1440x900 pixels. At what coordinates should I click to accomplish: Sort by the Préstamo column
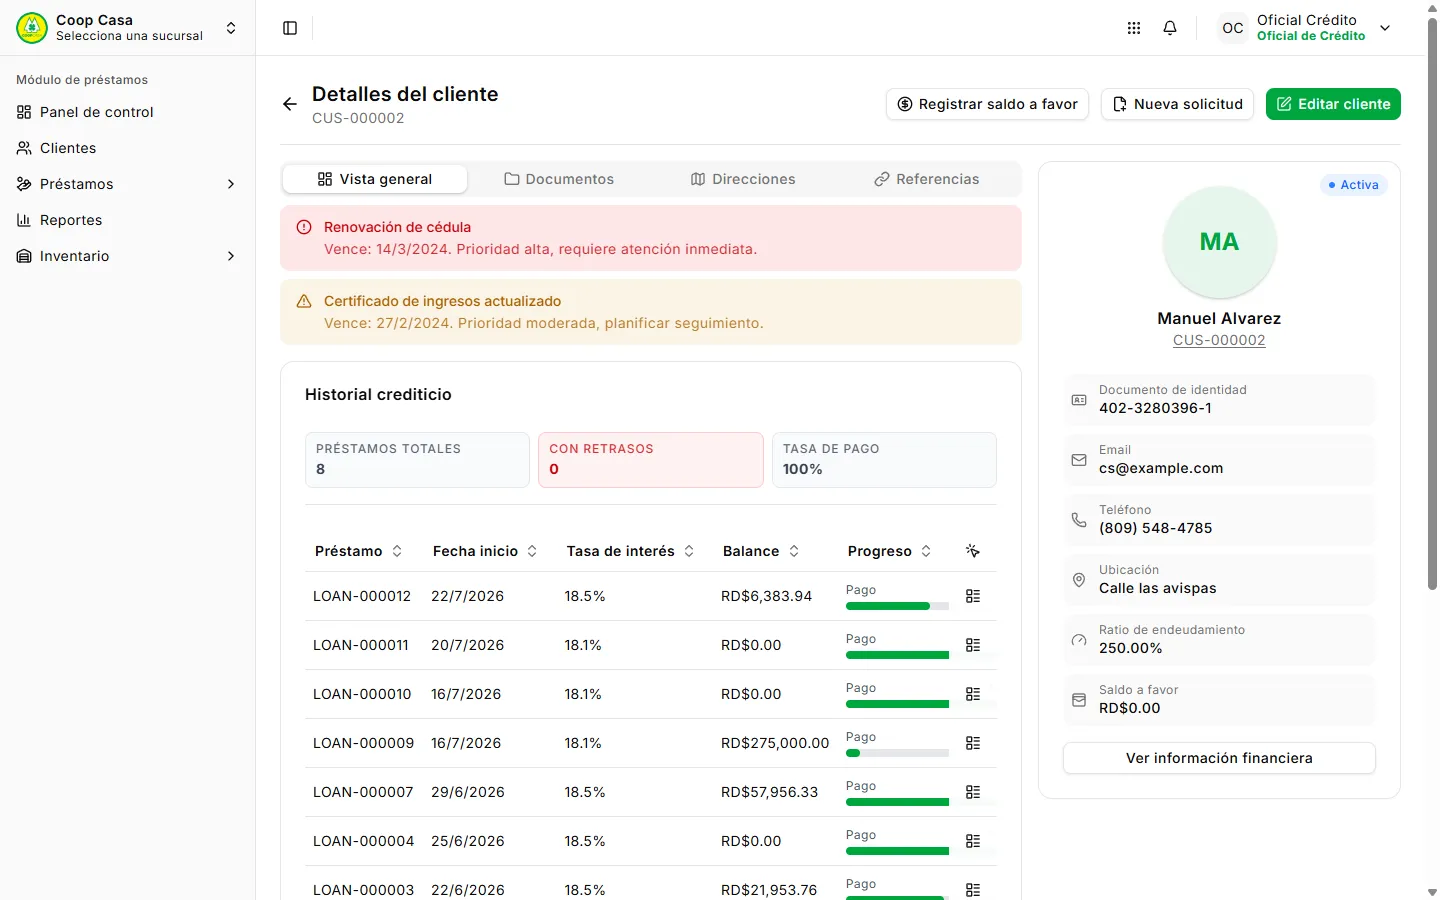[358, 551]
